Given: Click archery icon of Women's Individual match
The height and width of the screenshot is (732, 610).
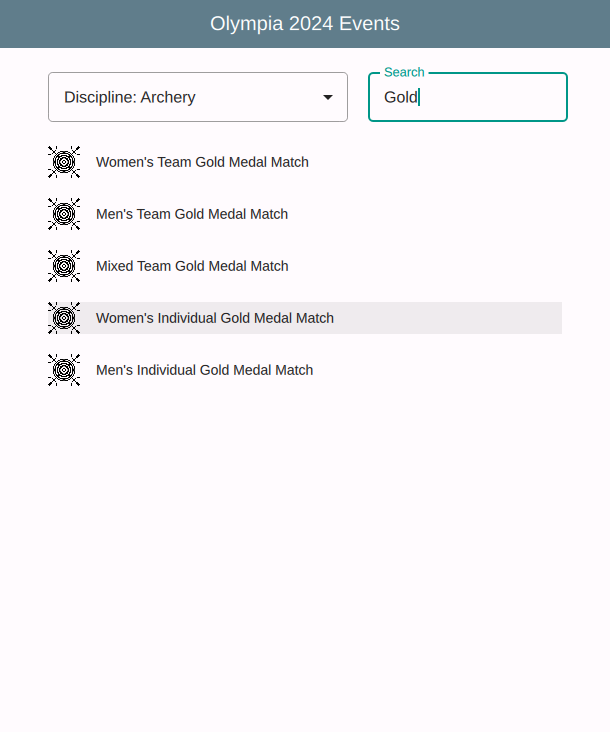Looking at the screenshot, I should 64,318.
